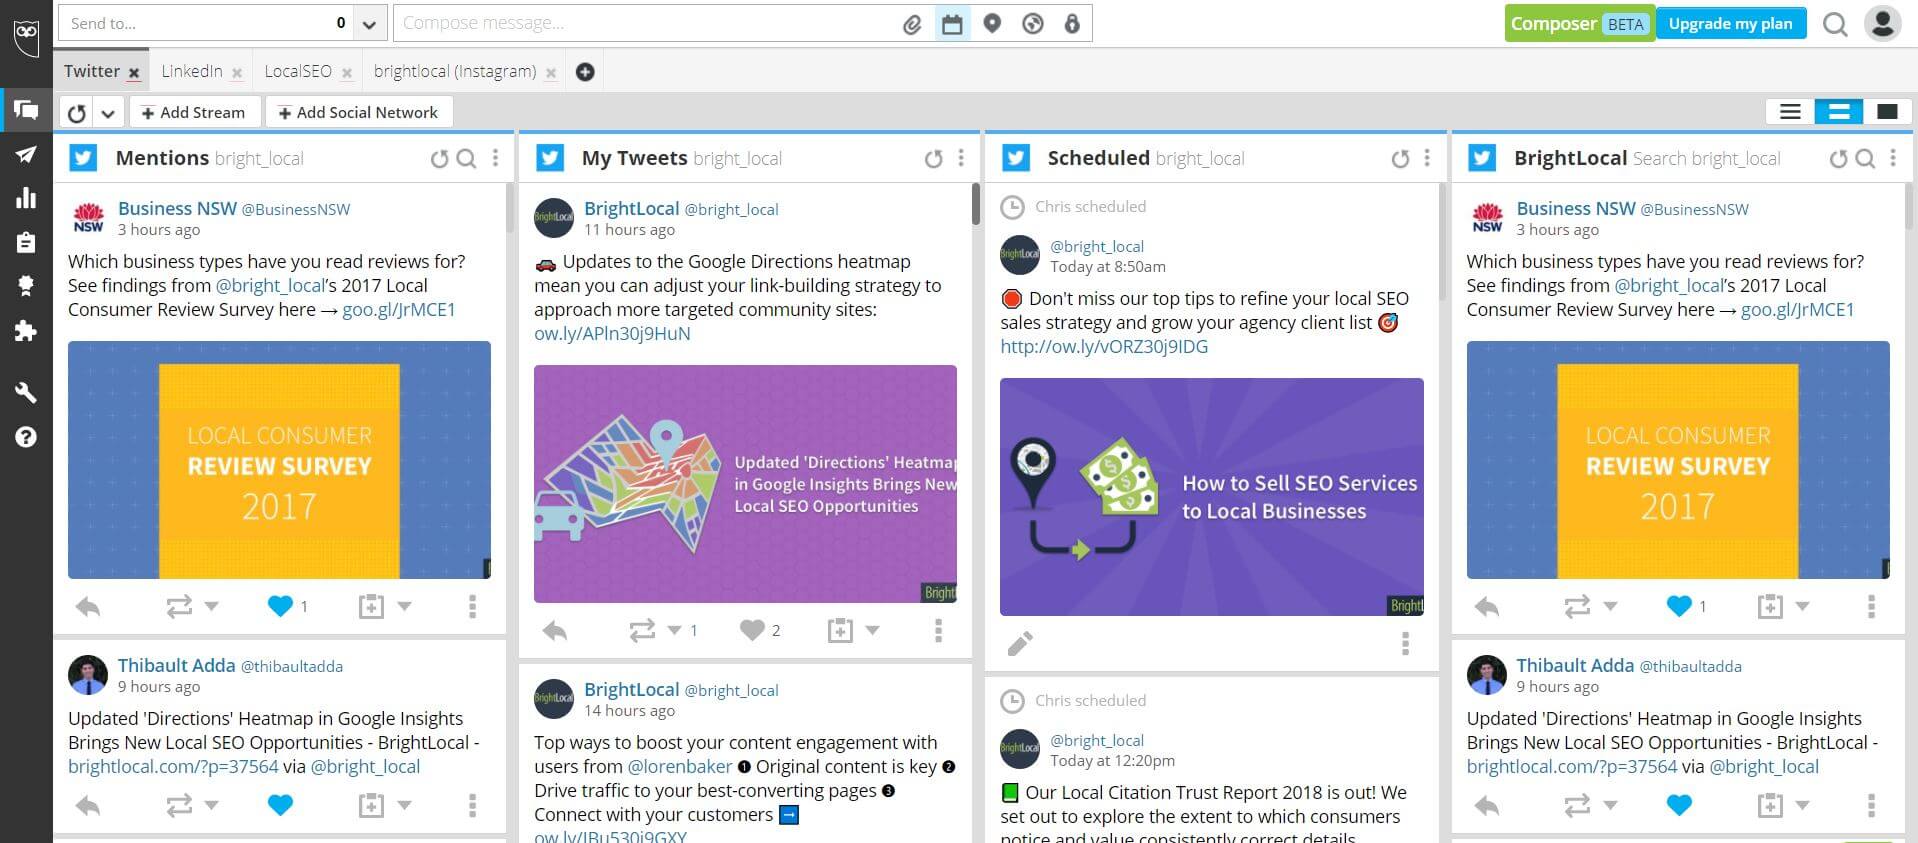Attach media with the paperclip icon
This screenshot has width=1918, height=843.
(x=912, y=24)
